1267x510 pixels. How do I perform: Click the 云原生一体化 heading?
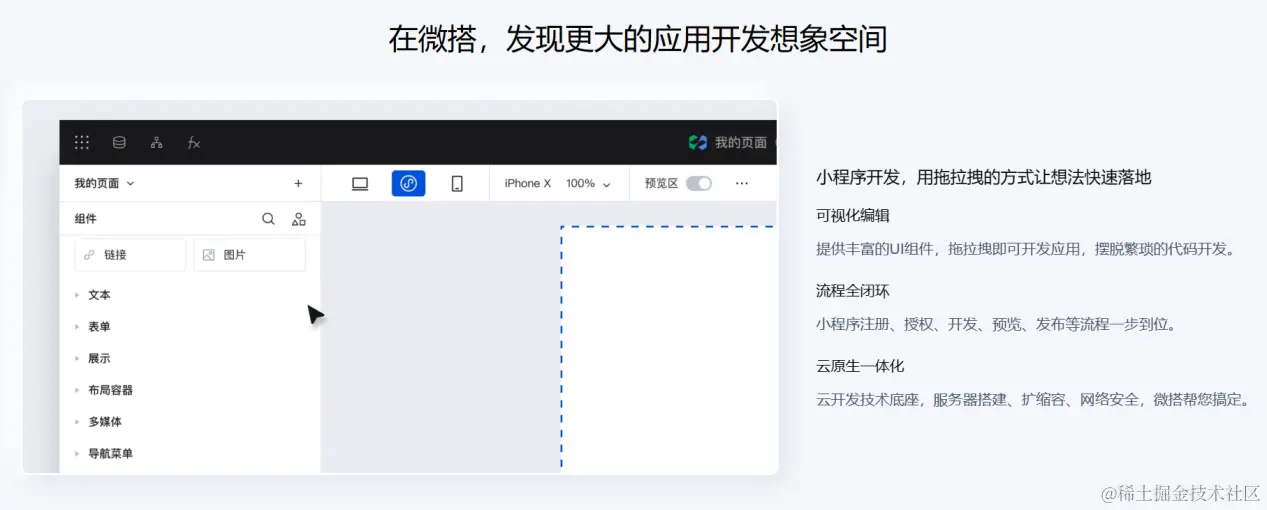click(x=860, y=366)
